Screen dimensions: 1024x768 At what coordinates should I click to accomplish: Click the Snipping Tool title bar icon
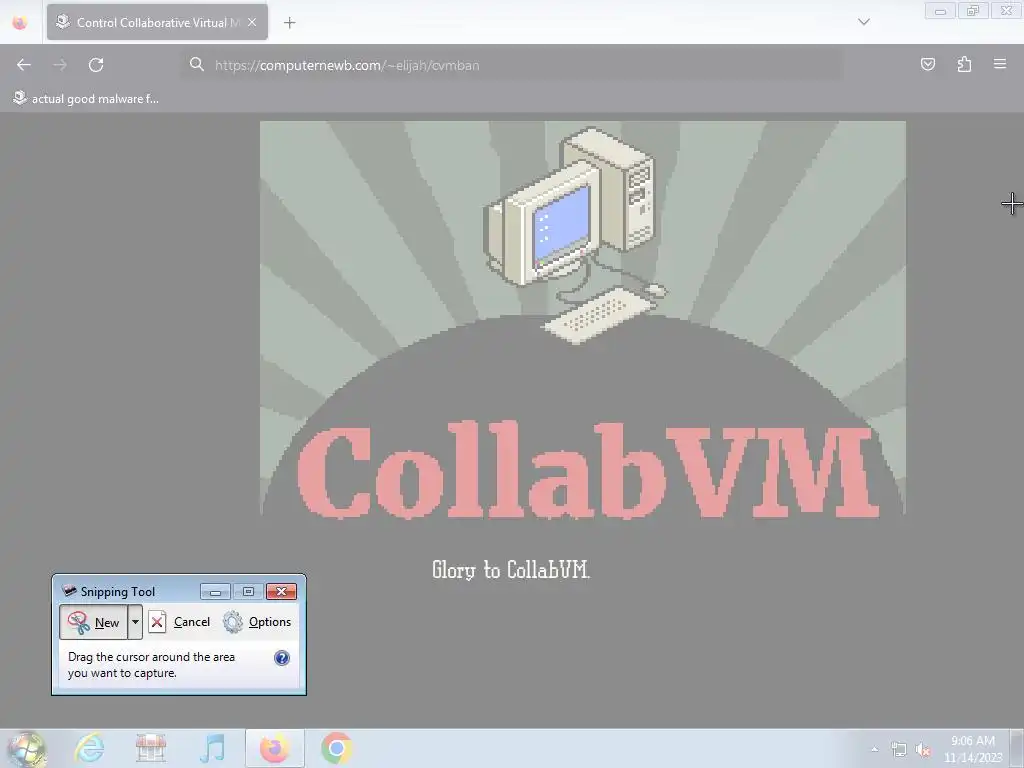[x=69, y=591]
